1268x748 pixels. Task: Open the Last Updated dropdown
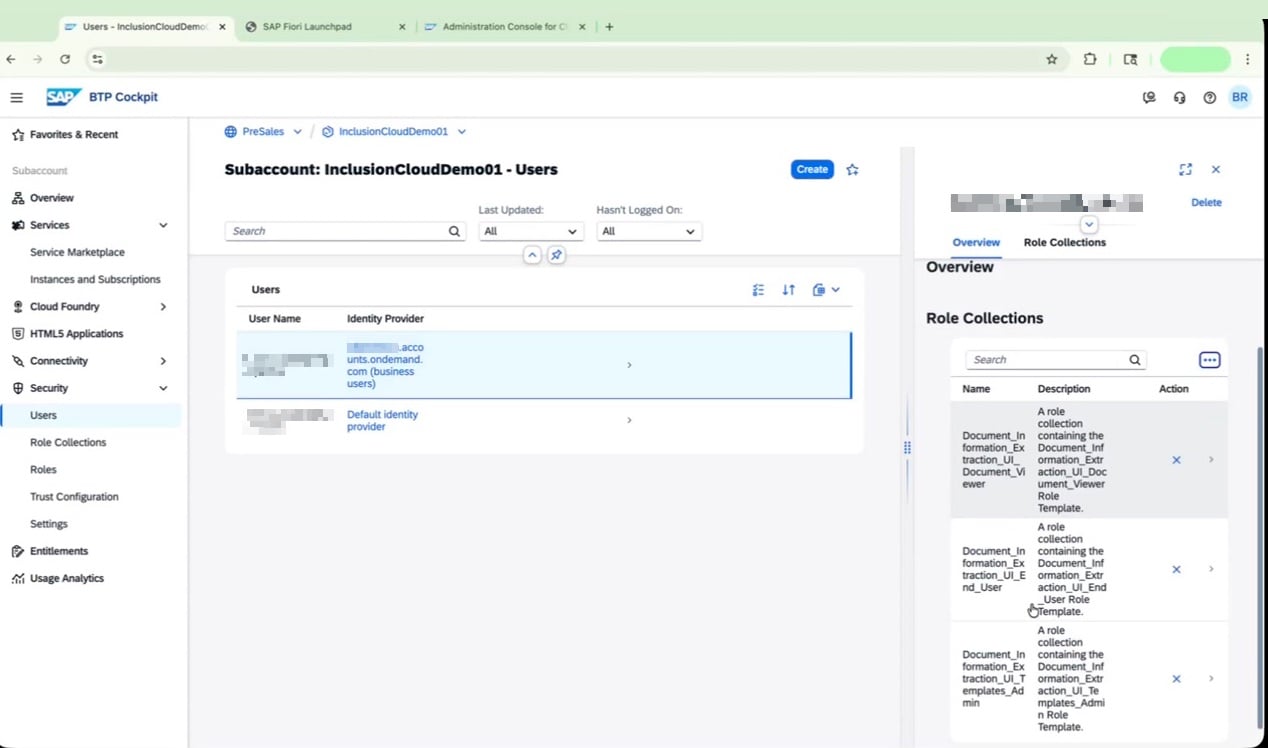[531, 231]
